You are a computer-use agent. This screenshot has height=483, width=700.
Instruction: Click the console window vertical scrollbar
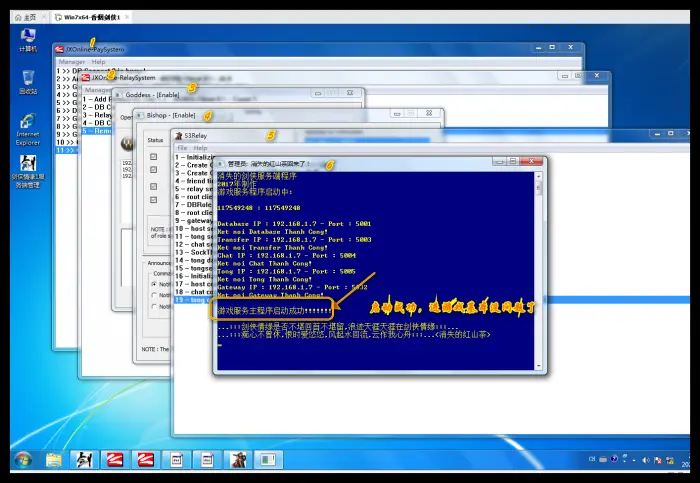(540, 240)
